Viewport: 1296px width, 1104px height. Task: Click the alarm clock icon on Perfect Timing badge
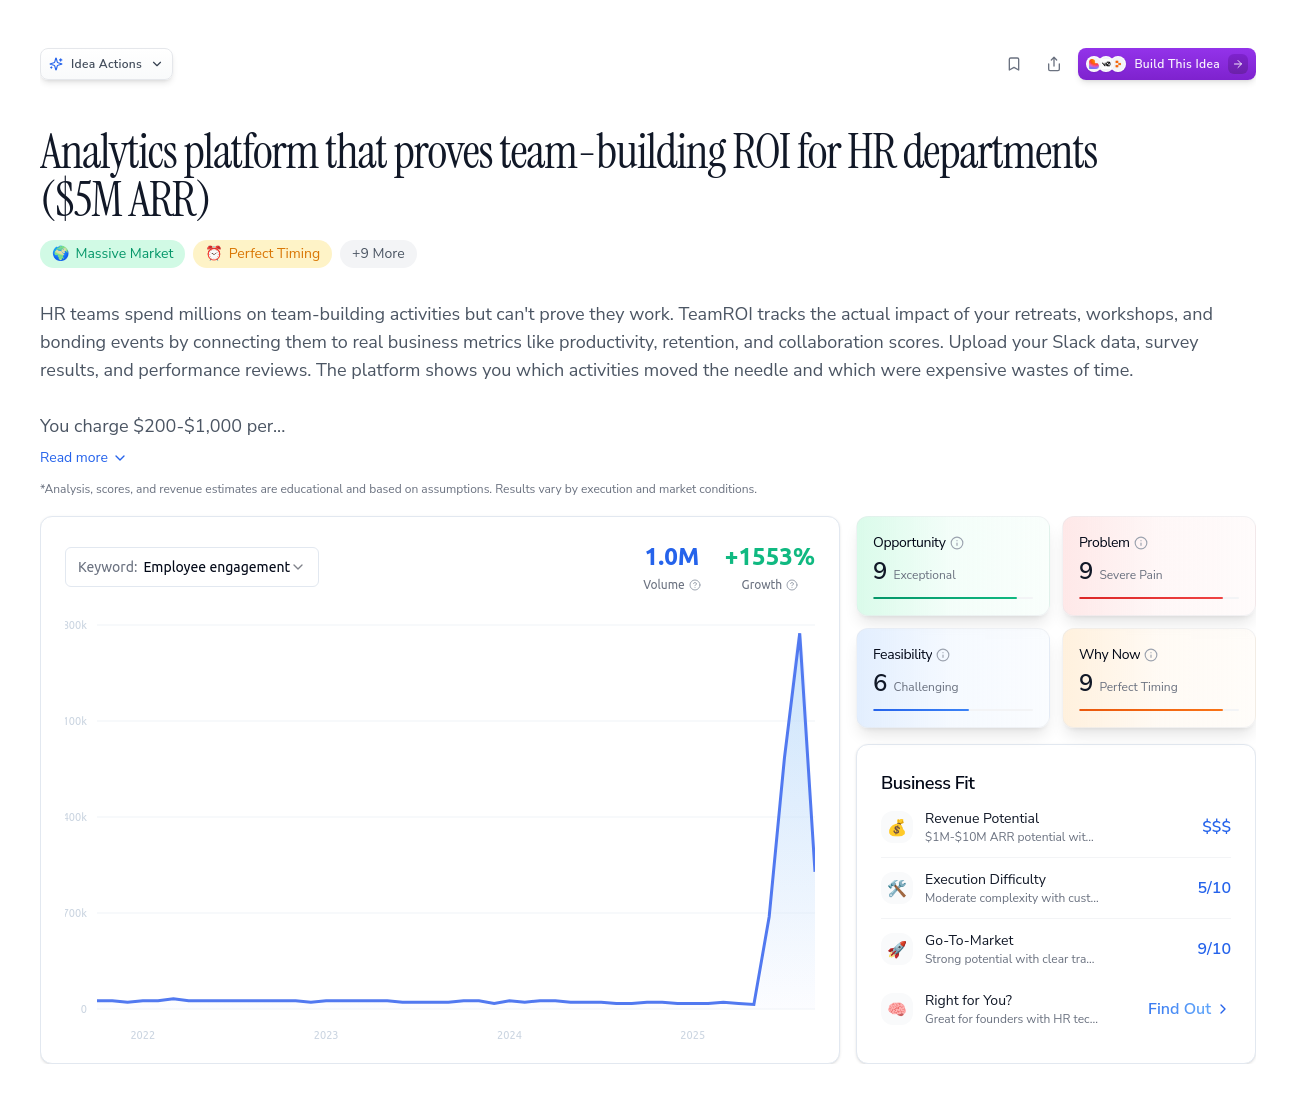(213, 253)
